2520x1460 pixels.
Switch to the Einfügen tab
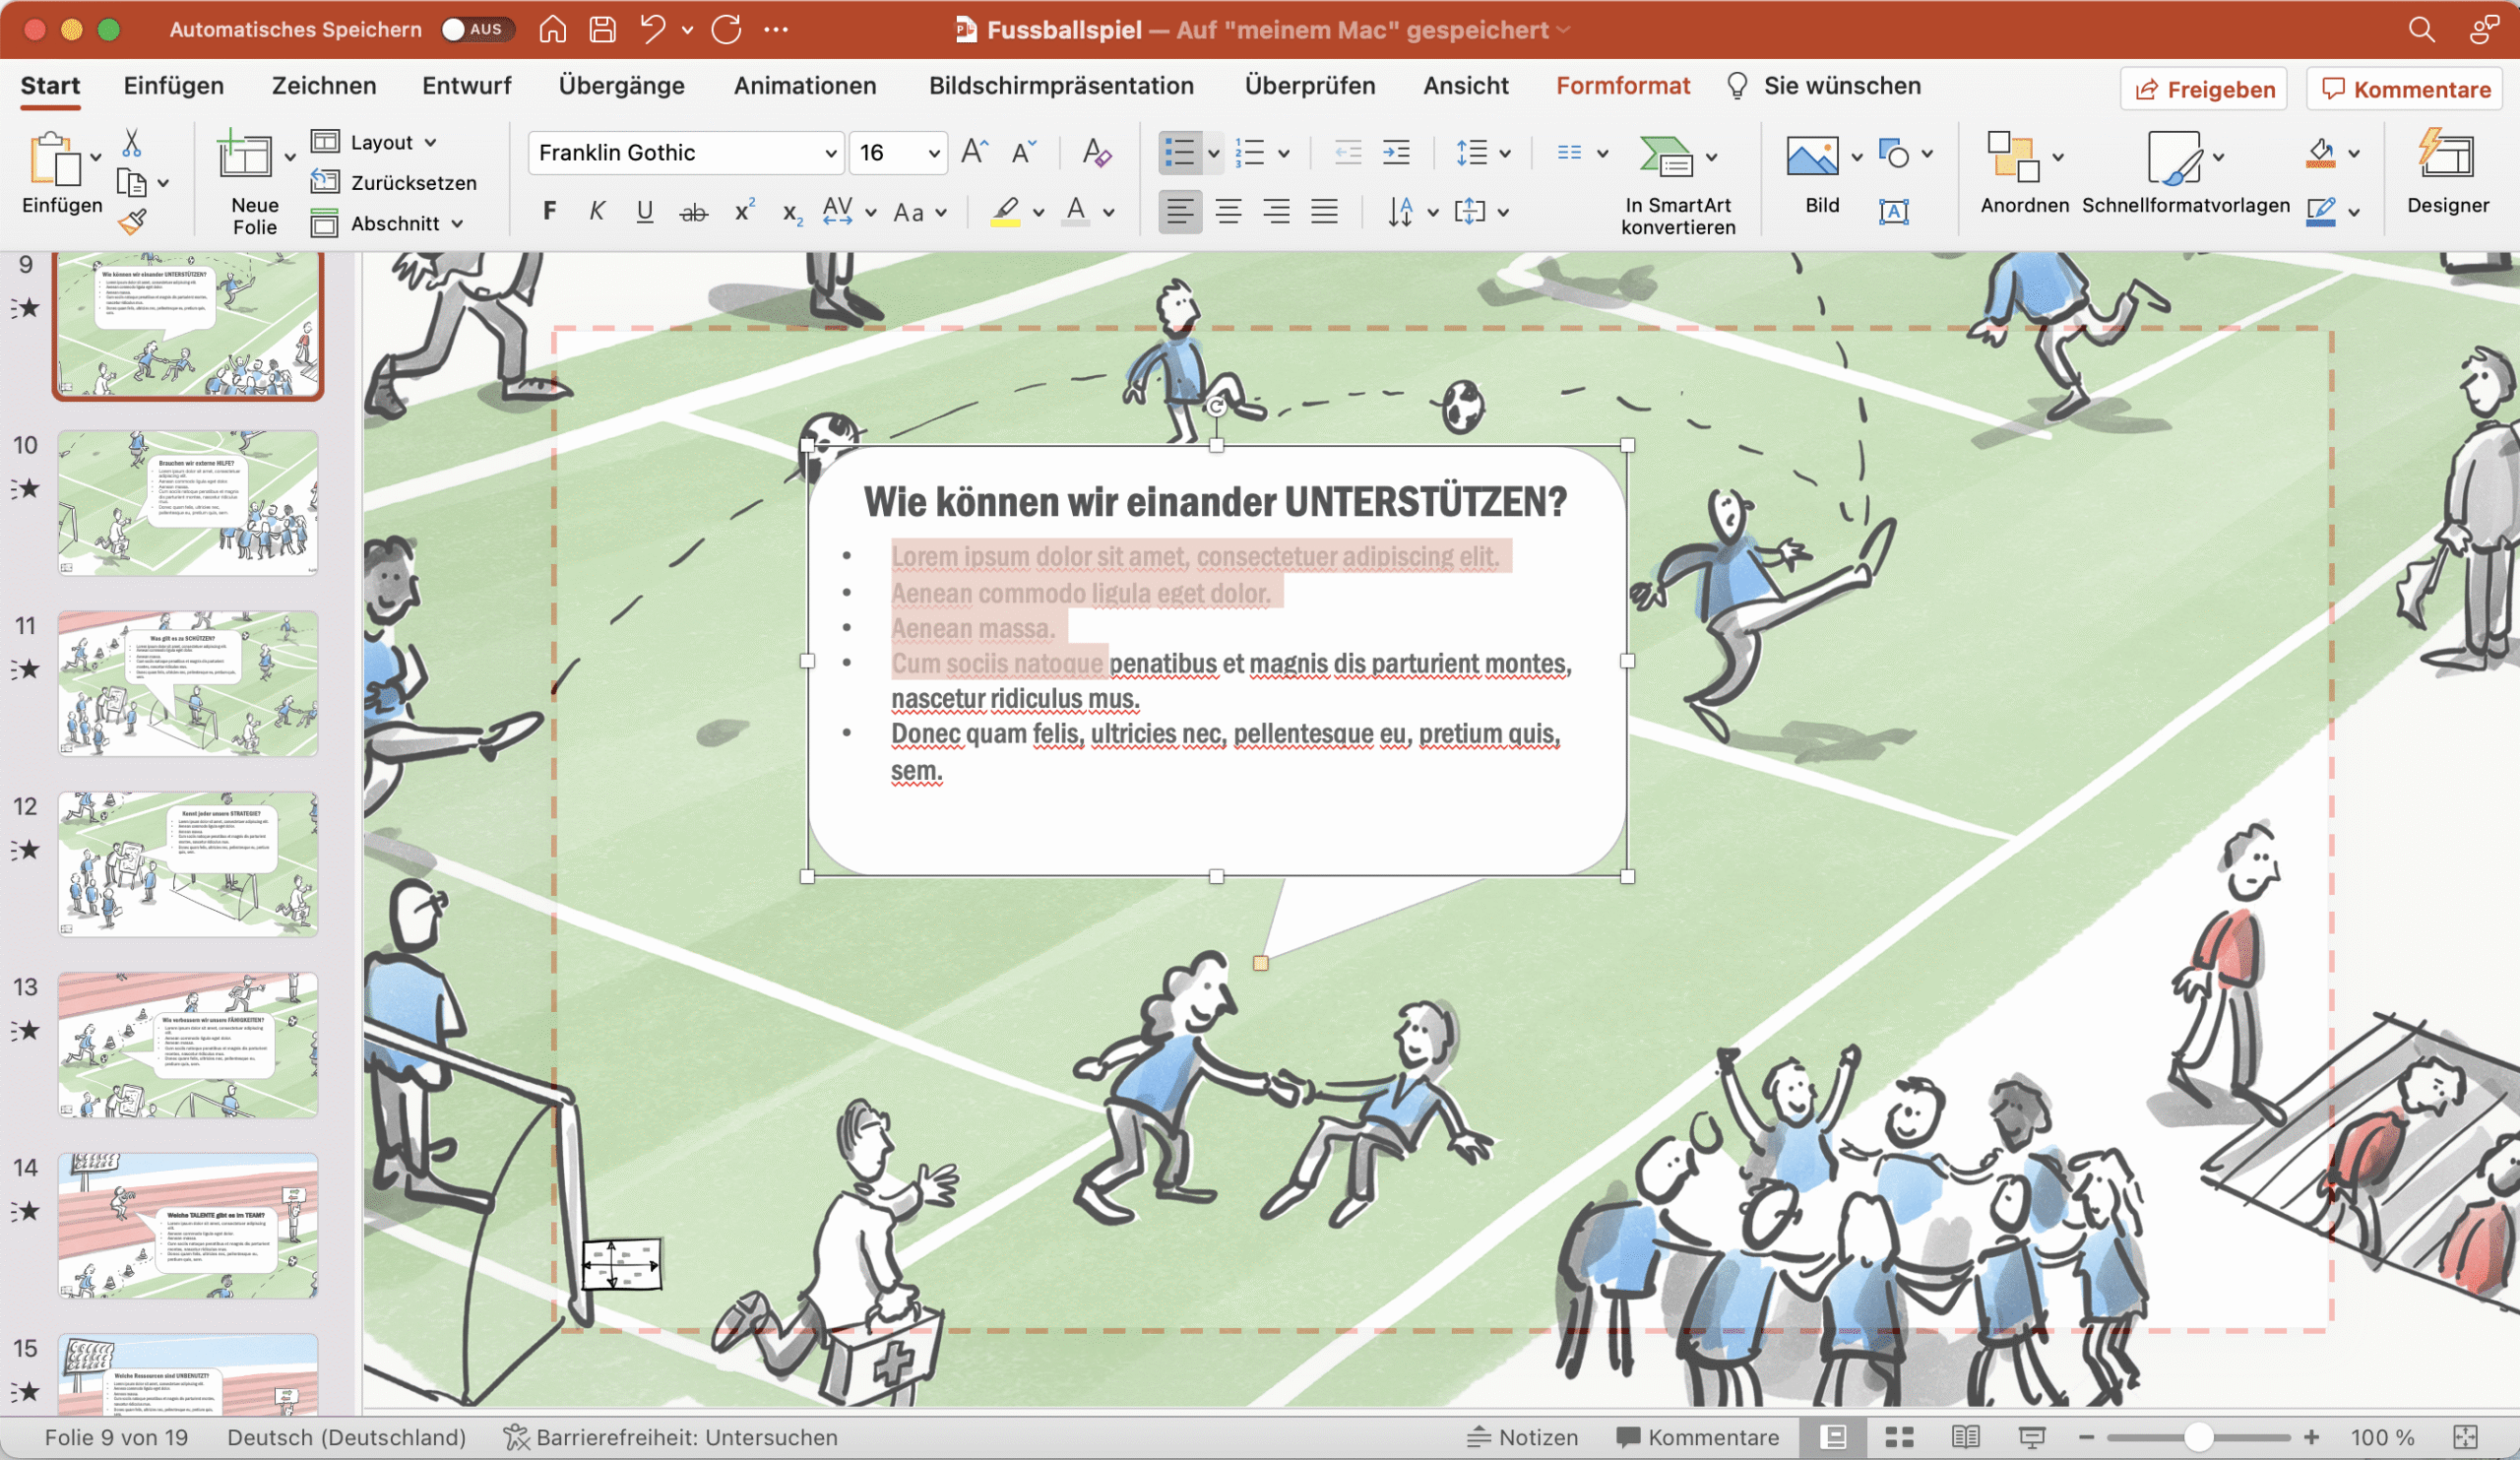pyautogui.click(x=174, y=86)
